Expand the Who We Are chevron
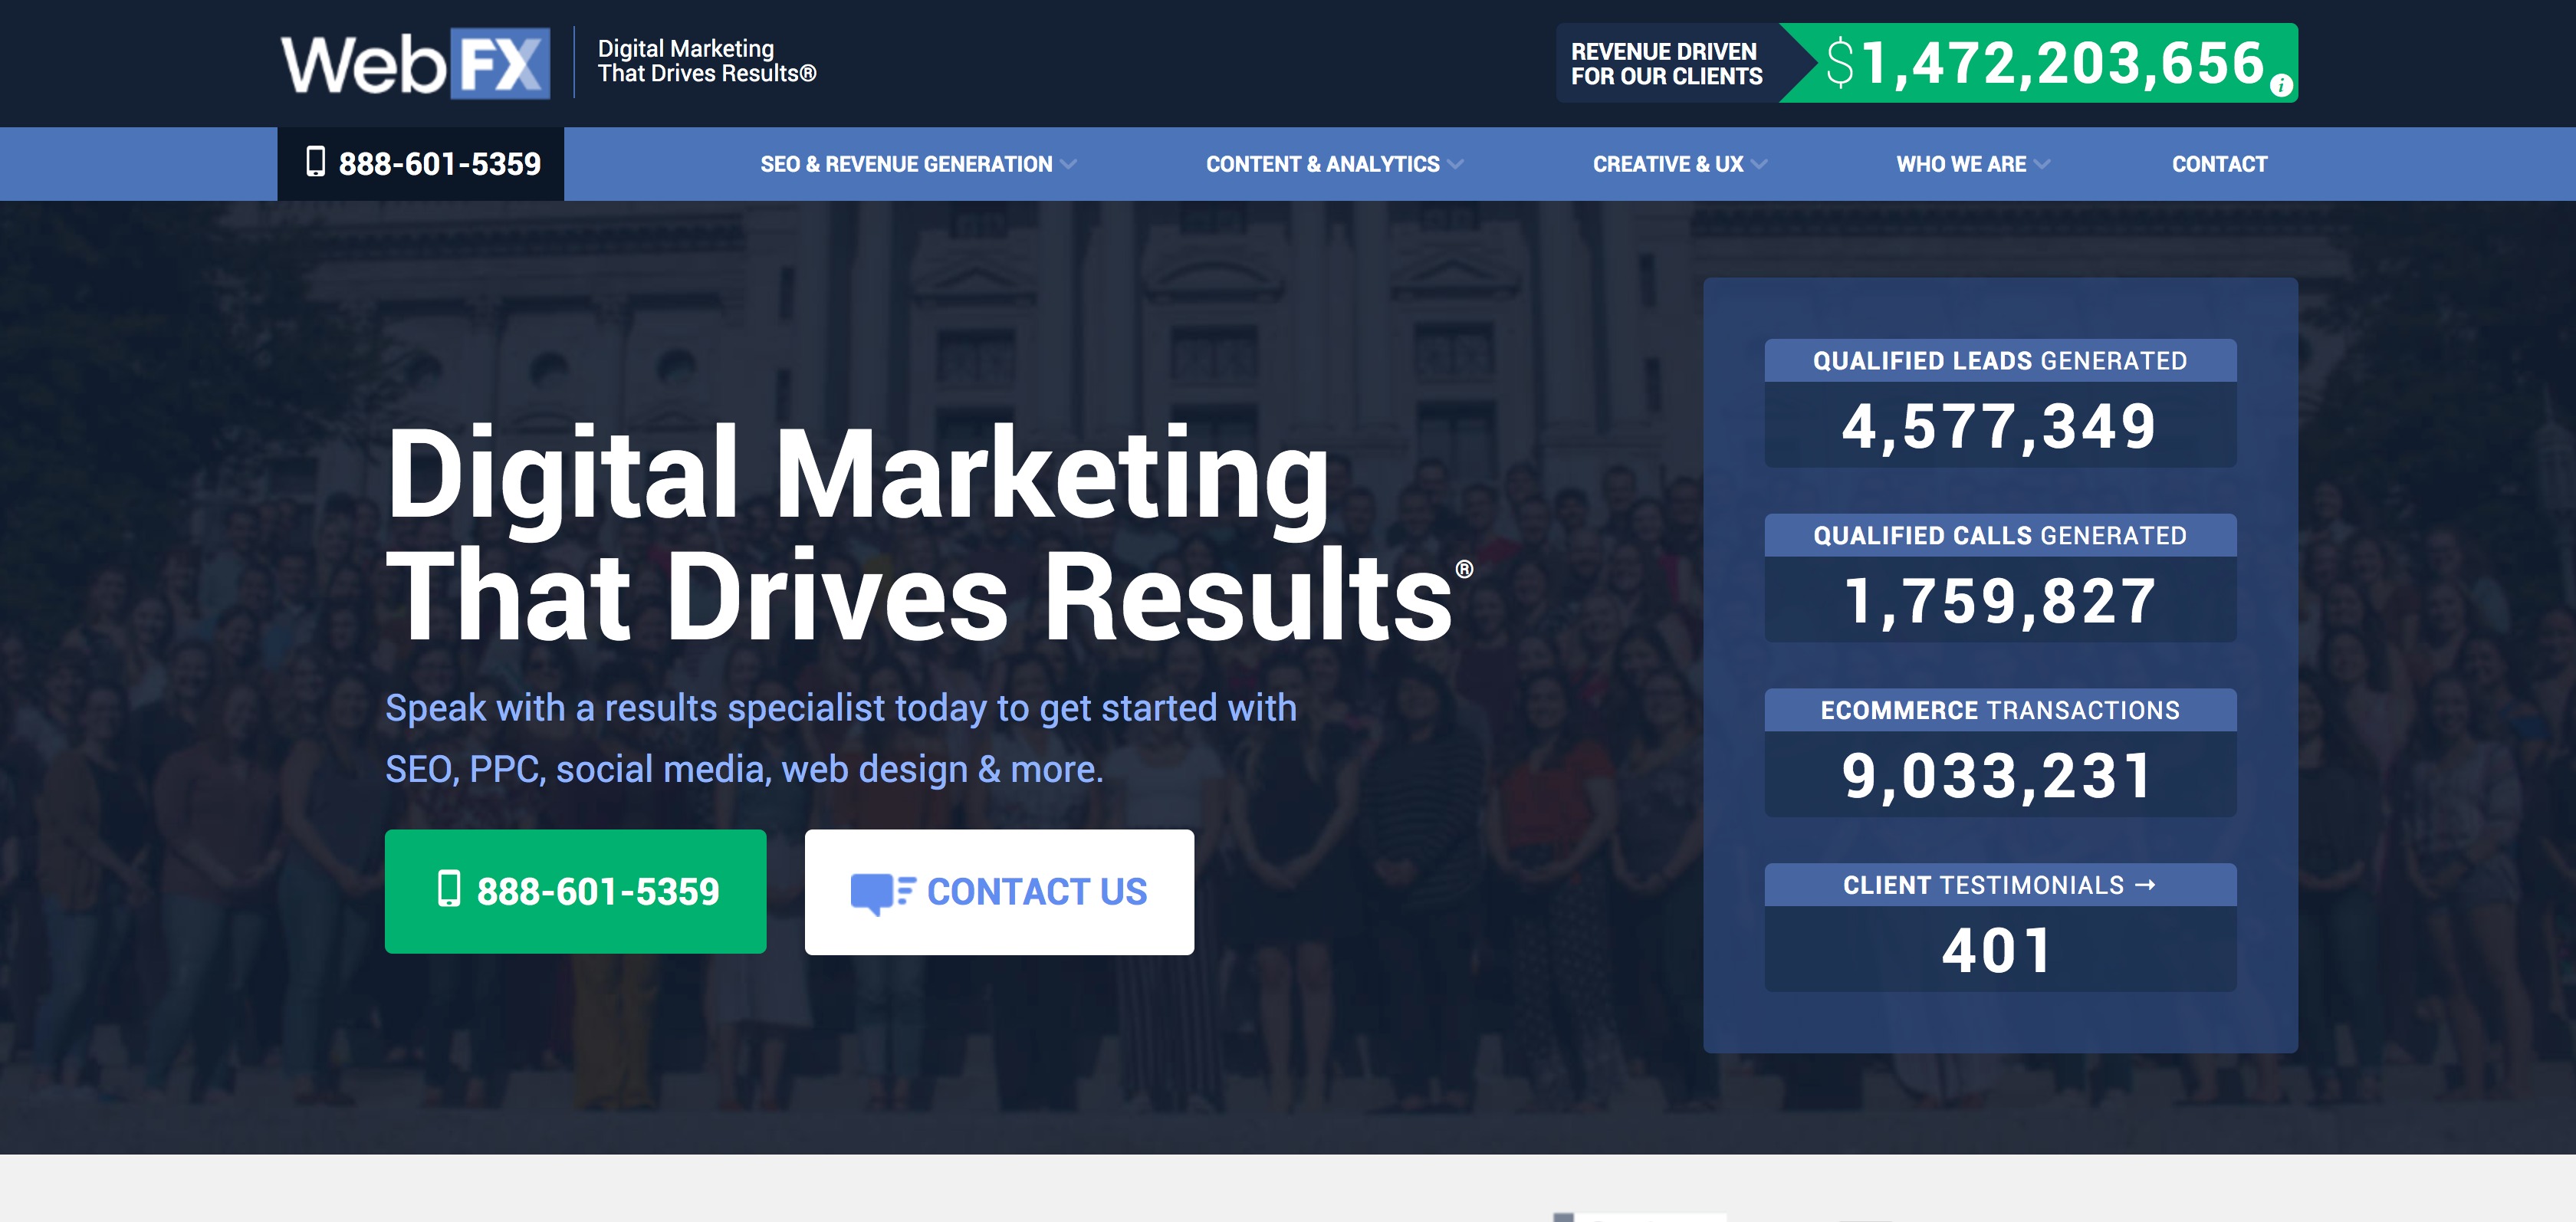Viewport: 2576px width, 1222px height. tap(2042, 164)
